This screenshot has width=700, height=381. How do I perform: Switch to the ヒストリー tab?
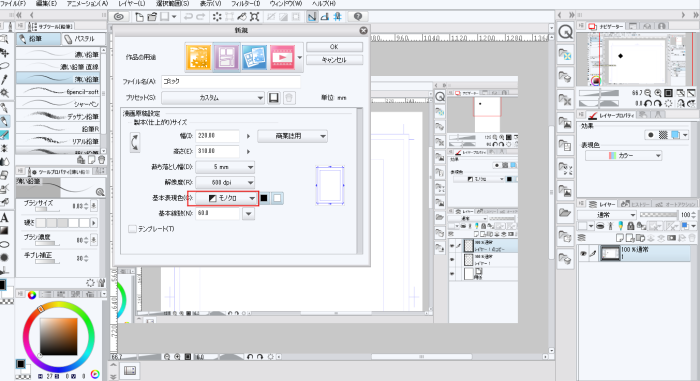click(x=635, y=204)
